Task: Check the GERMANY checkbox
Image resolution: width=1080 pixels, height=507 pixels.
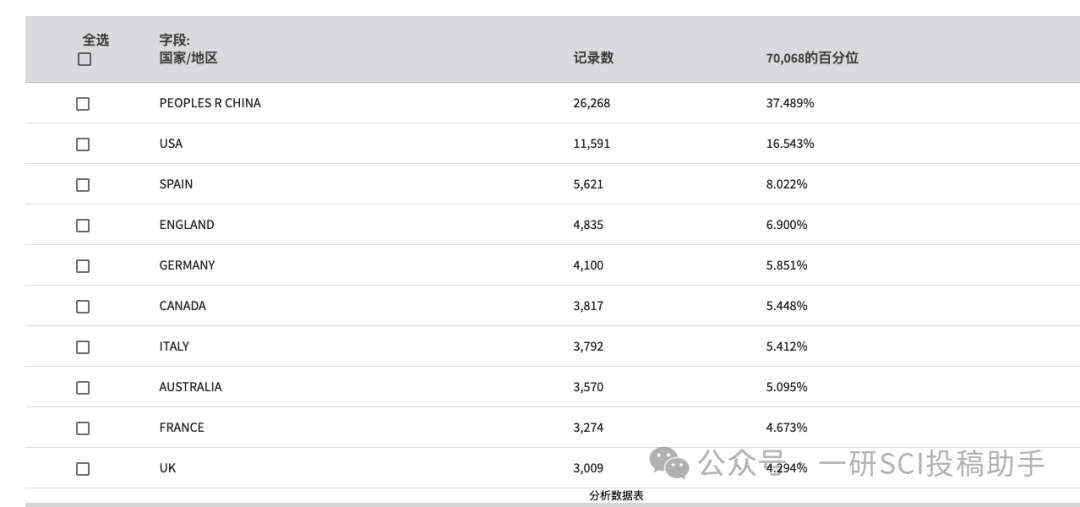Action: (x=83, y=266)
